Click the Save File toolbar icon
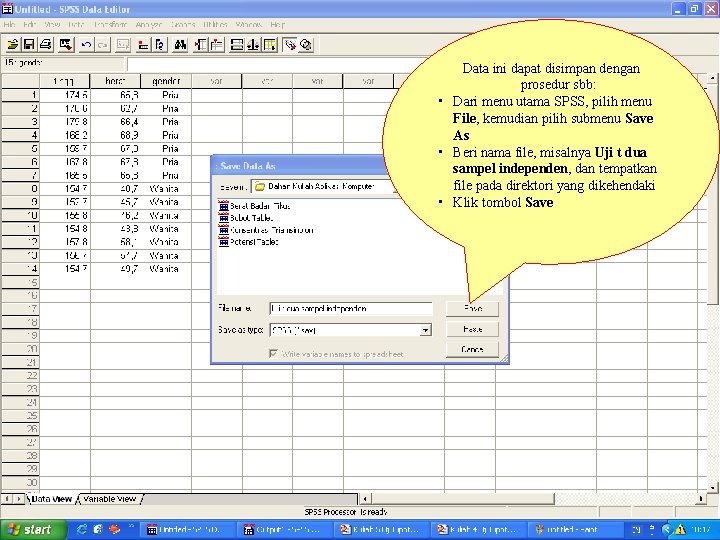 click(28, 45)
